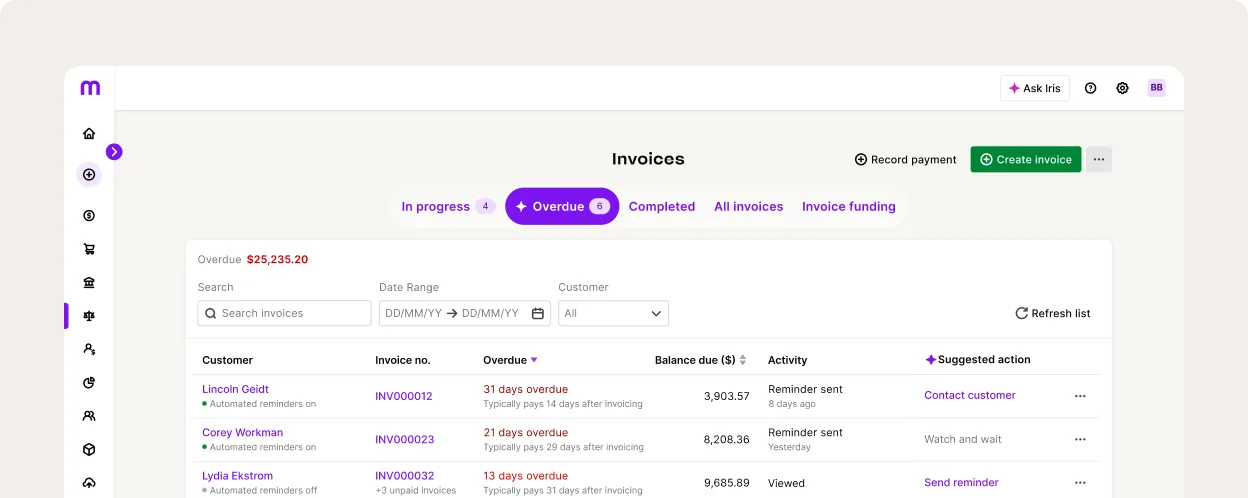Open the bank building sidebar icon
This screenshot has width=1248, height=498.
click(x=89, y=282)
